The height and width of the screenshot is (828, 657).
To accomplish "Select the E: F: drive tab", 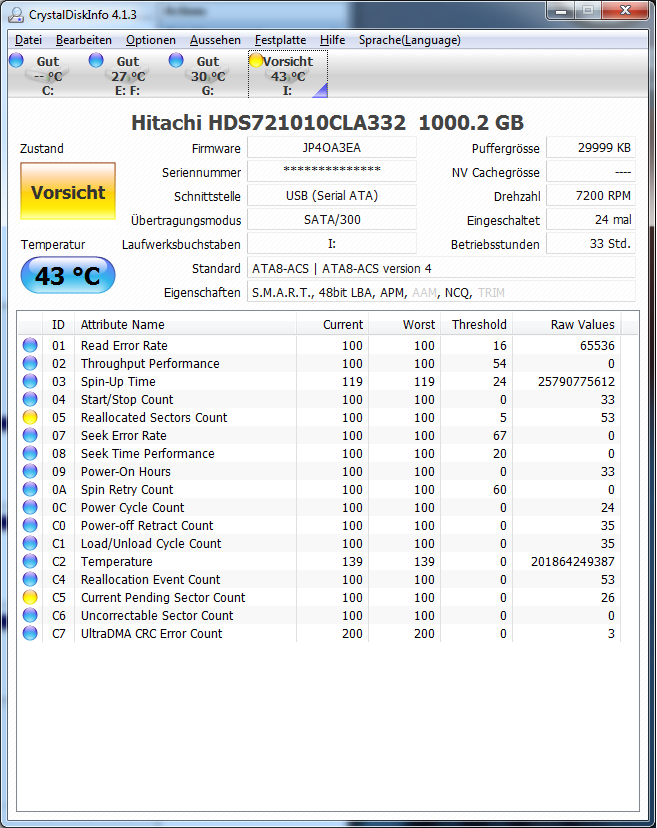I will pyautogui.click(x=127, y=75).
